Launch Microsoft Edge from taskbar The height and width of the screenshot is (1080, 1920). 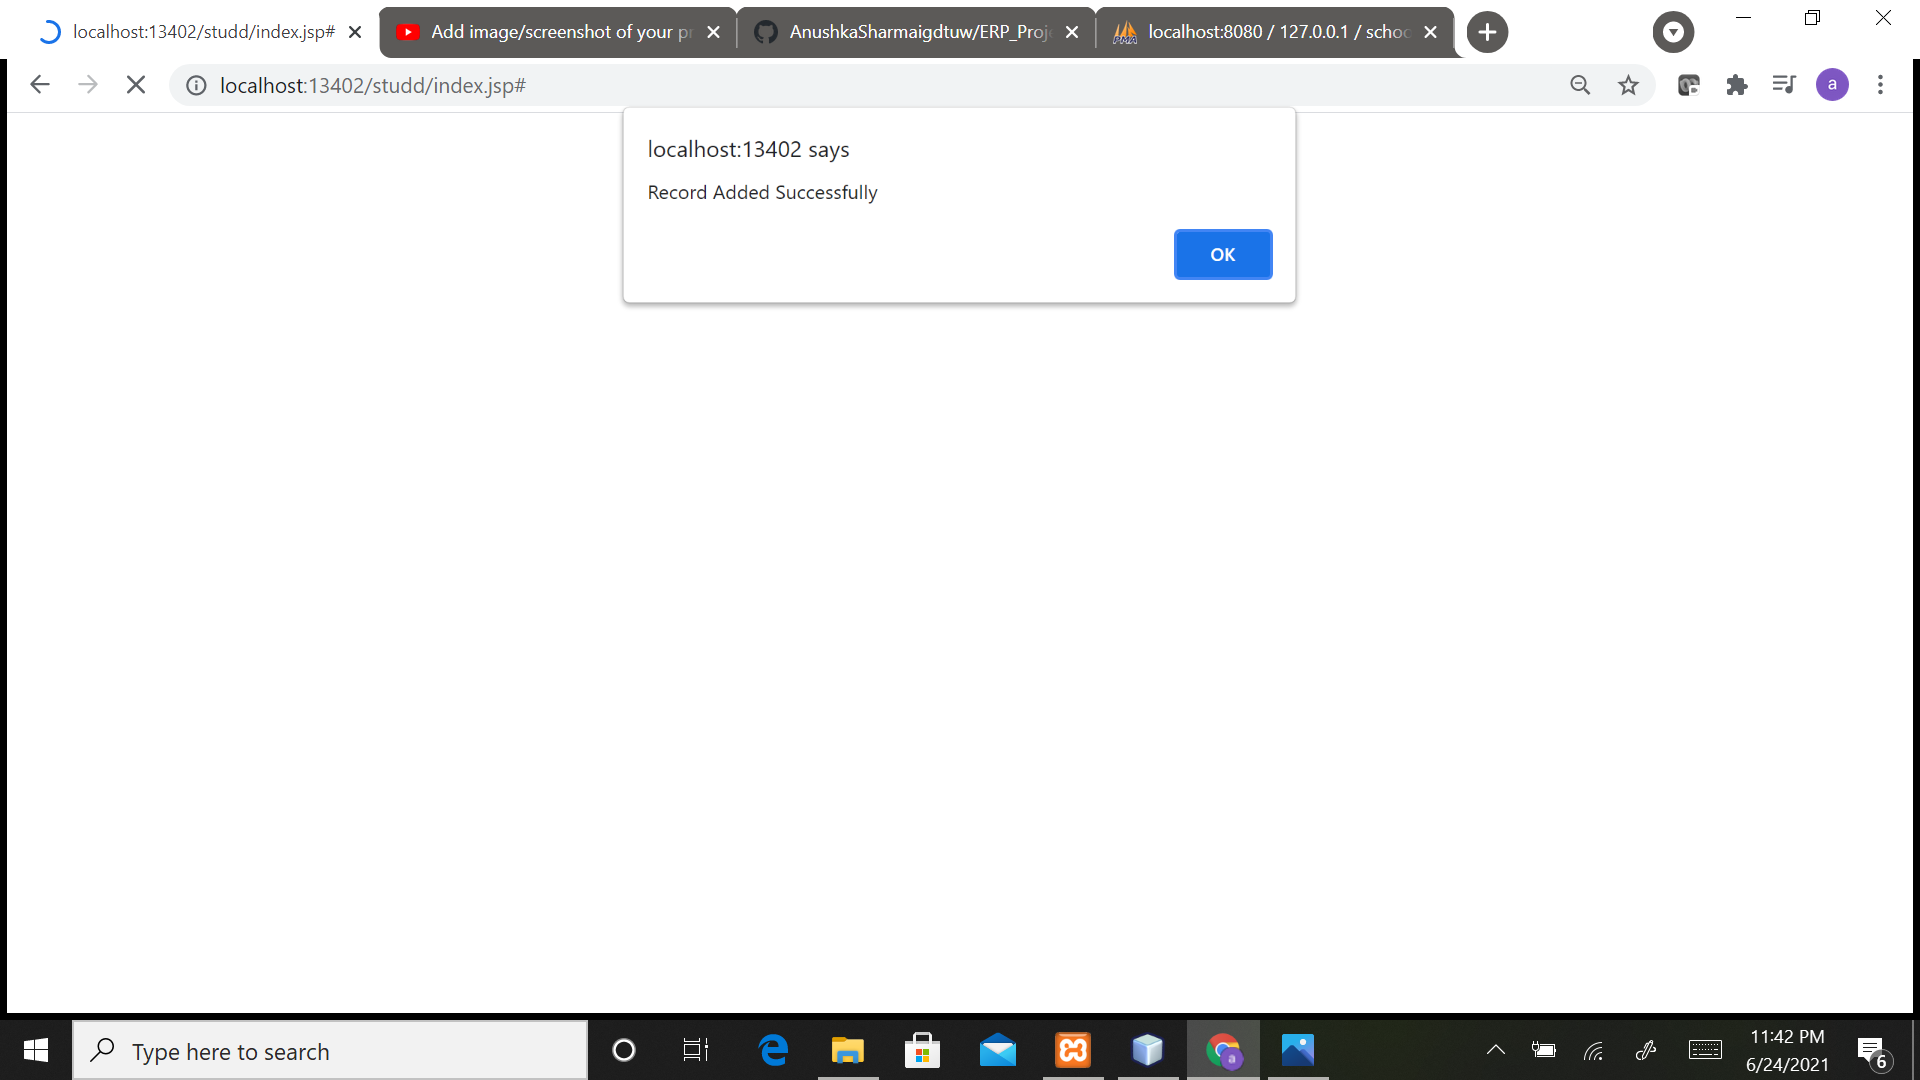pyautogui.click(x=773, y=1050)
